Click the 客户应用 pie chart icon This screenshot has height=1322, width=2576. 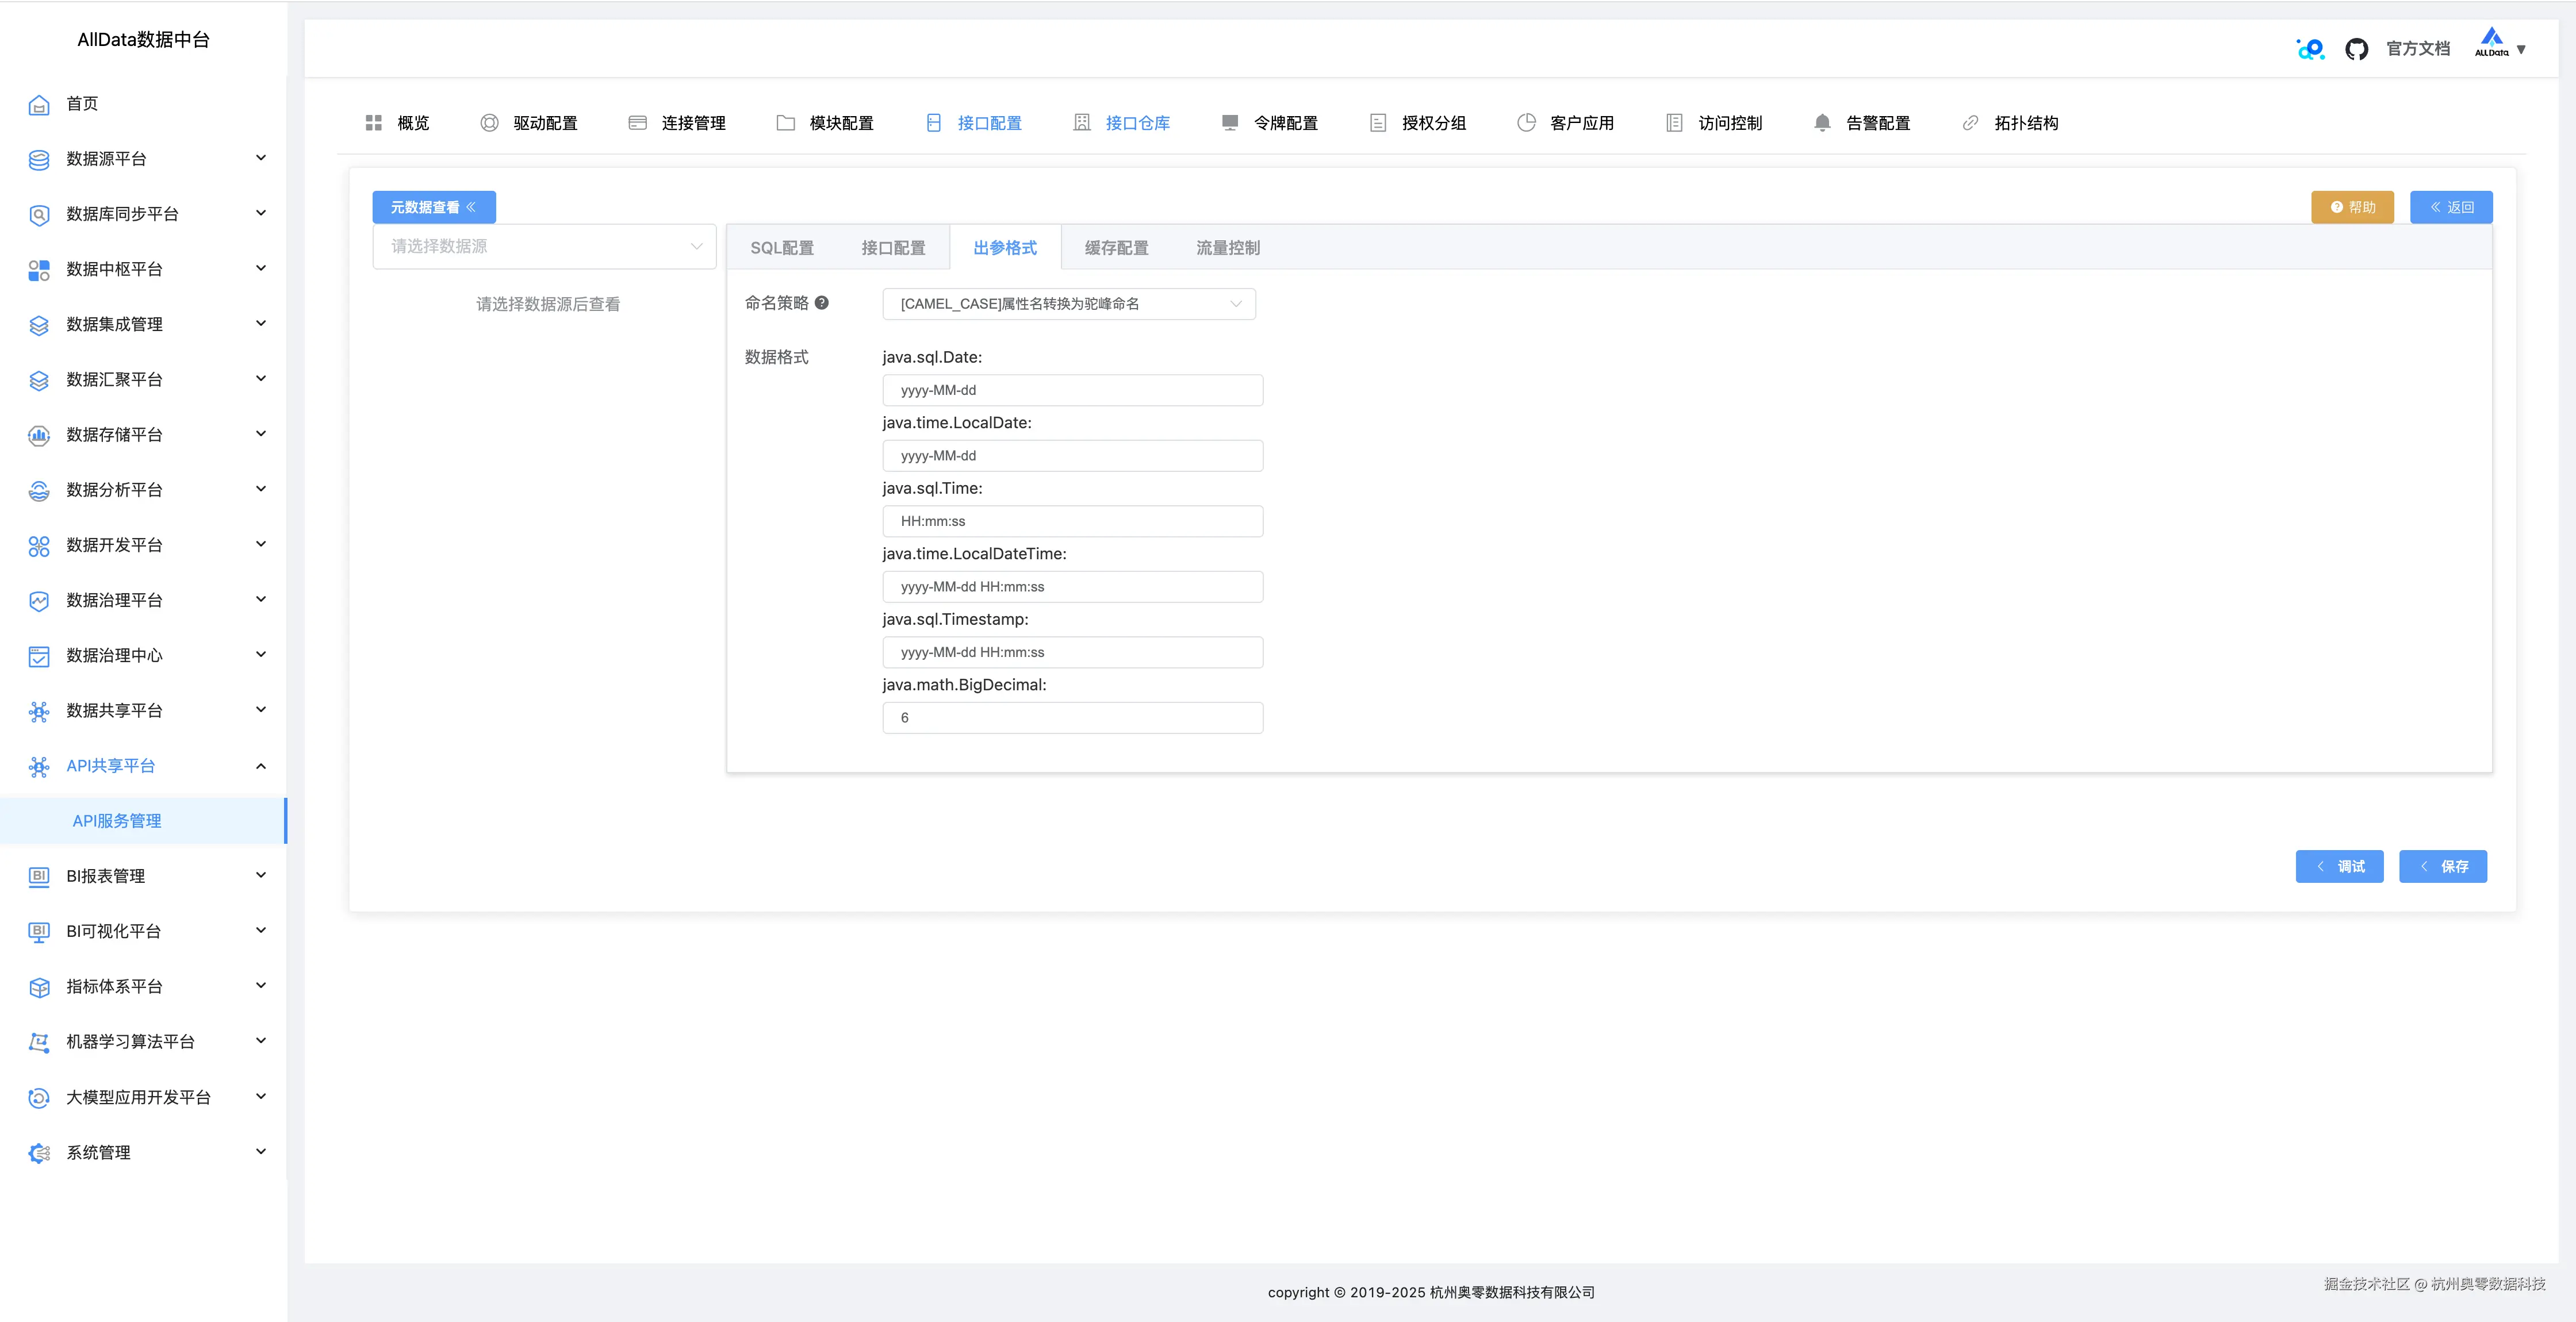point(1526,123)
